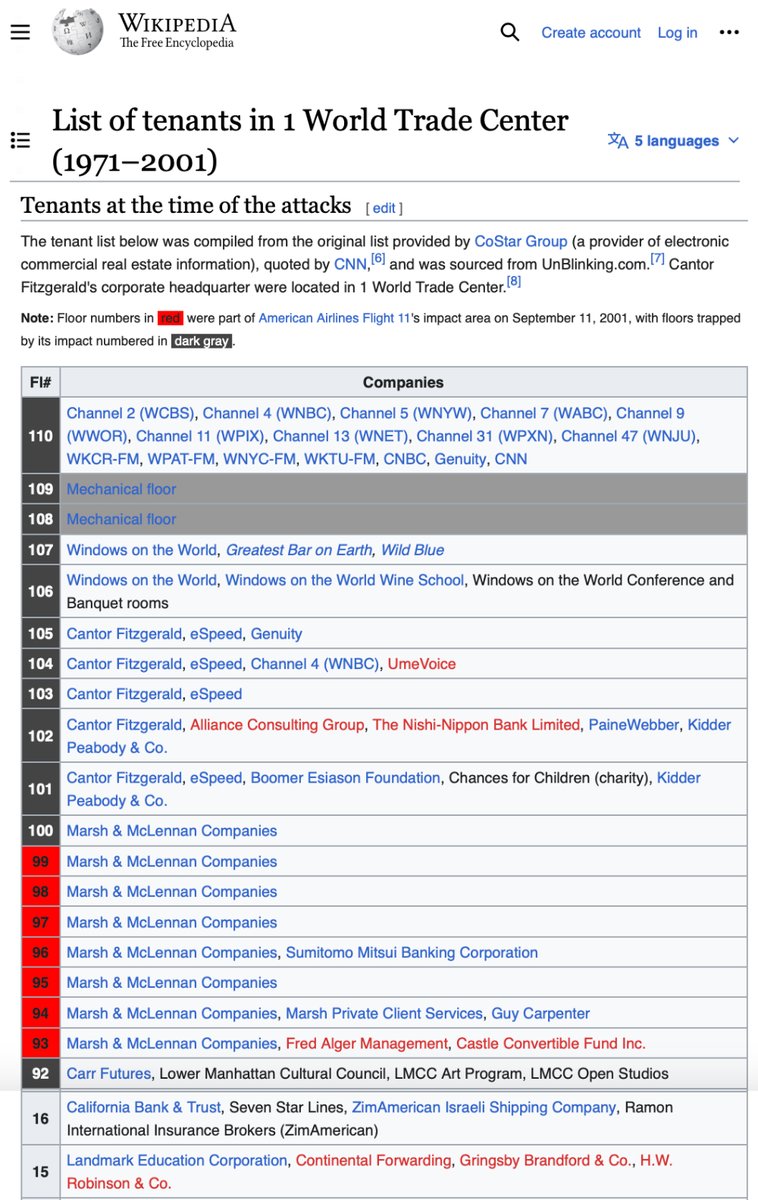Select the red floor 96 cell

(x=41, y=953)
